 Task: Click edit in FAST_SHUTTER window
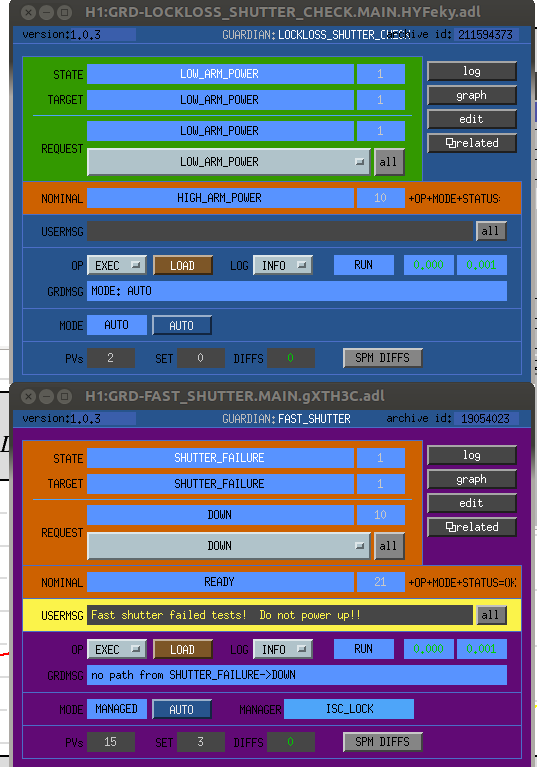[471, 503]
